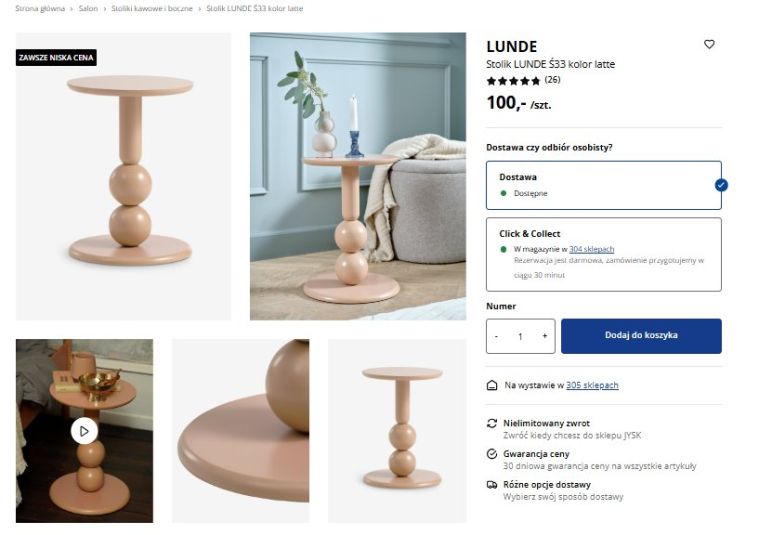The height and width of the screenshot is (535, 759).
Task: Click the quantity number field
Action: pyautogui.click(x=520, y=336)
